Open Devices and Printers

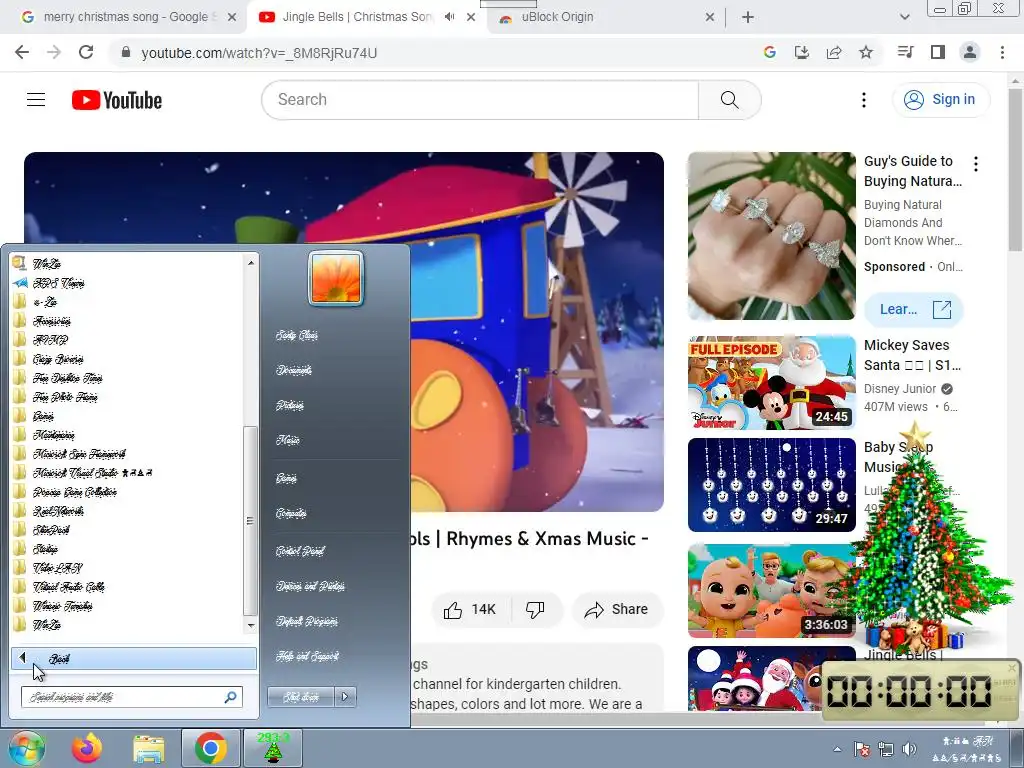pos(310,586)
